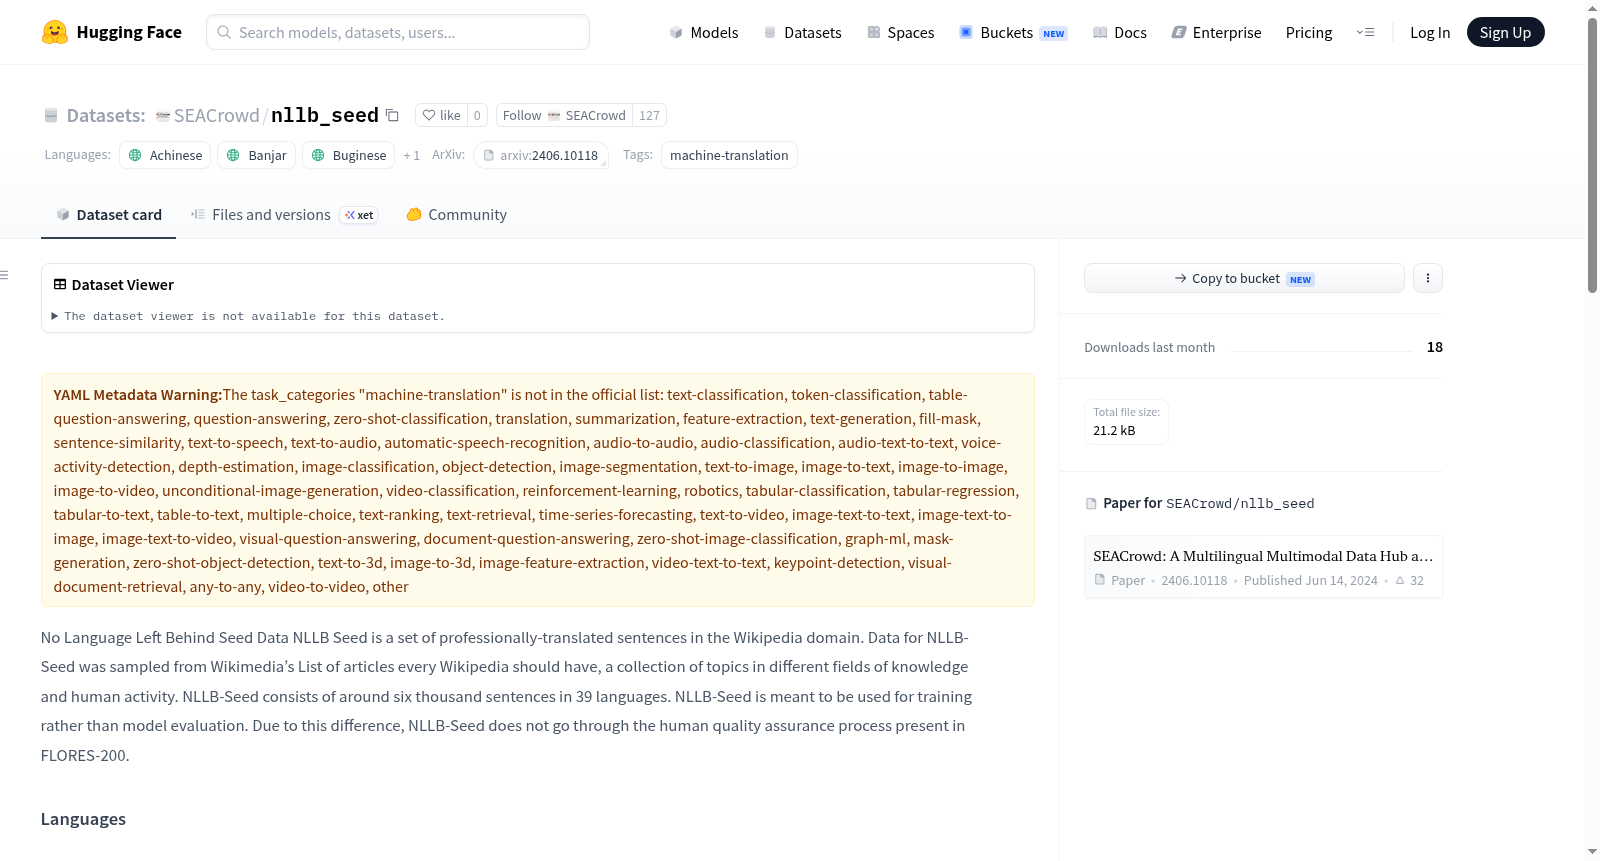Focus the search models, datasets, users field

pos(398,32)
